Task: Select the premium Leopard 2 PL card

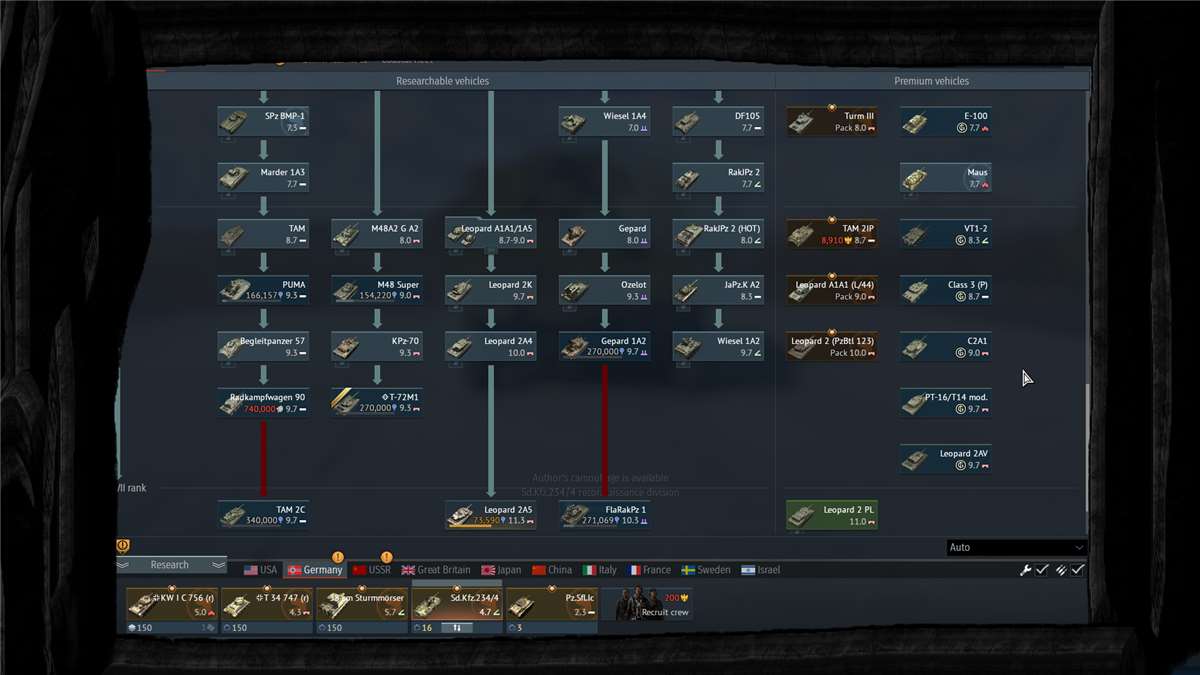Action: click(x=832, y=515)
